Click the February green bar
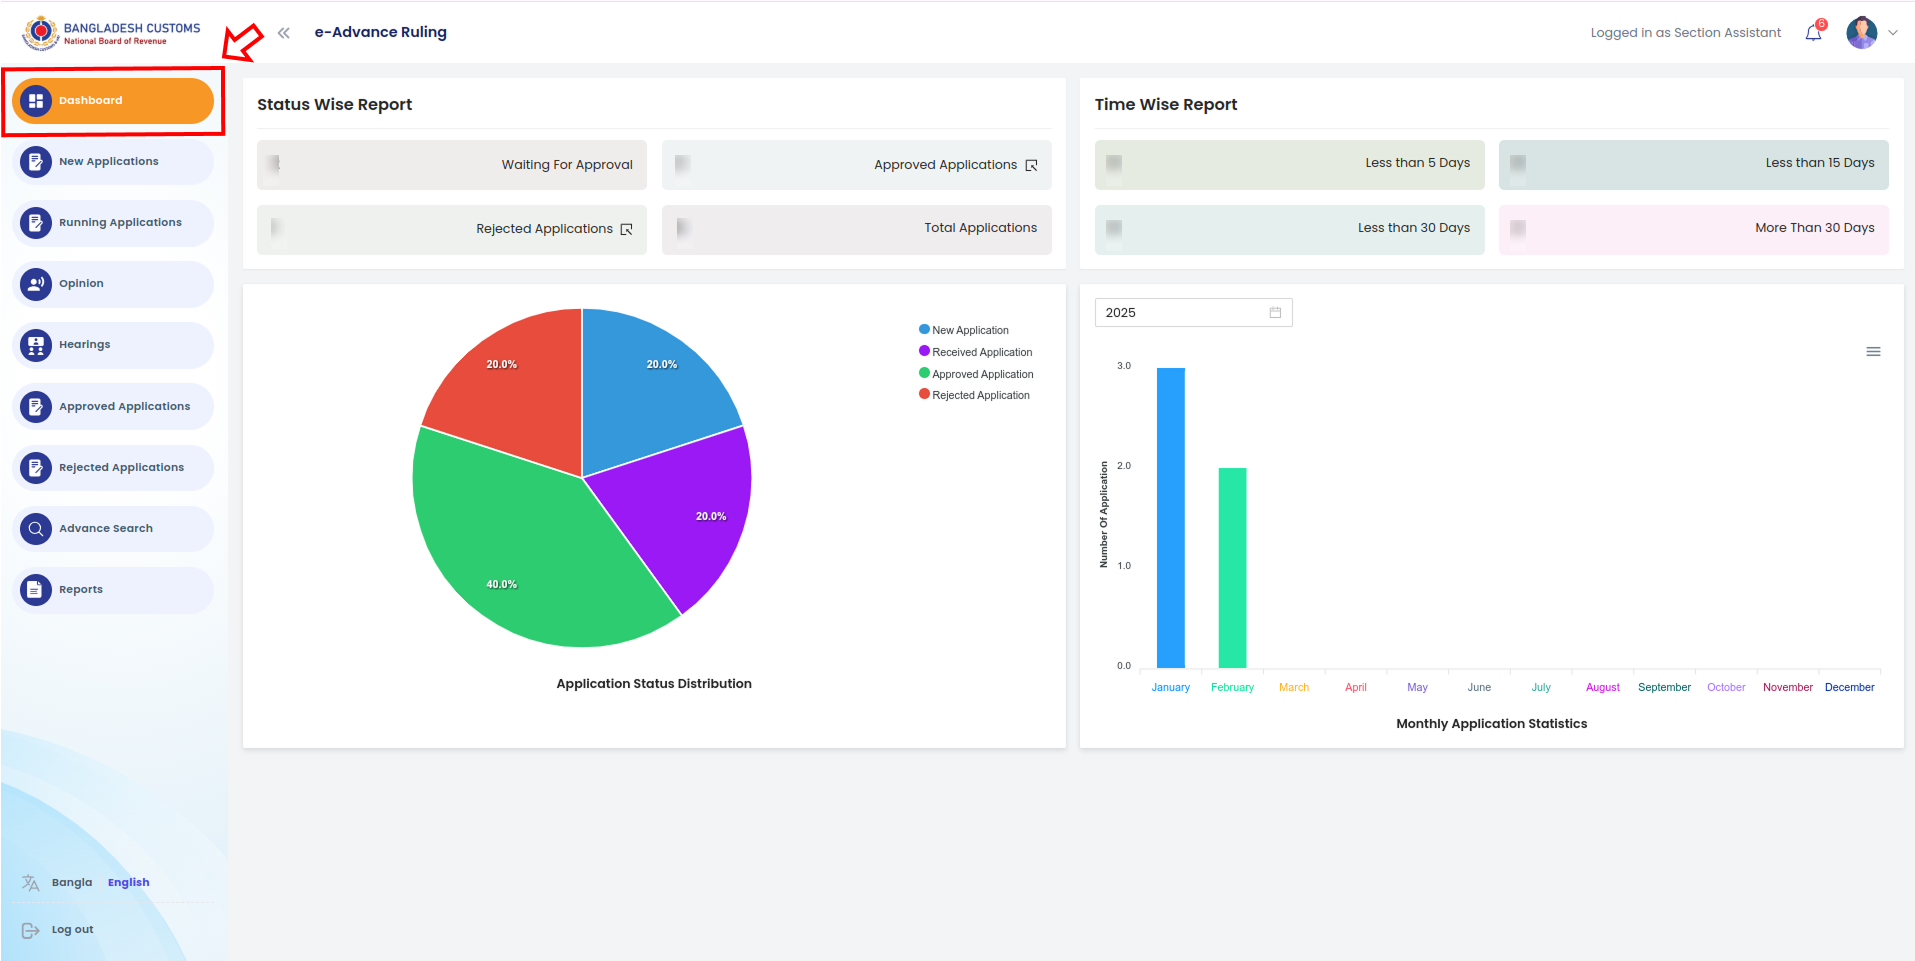Screen dimensions: 1915x961 1232,568
